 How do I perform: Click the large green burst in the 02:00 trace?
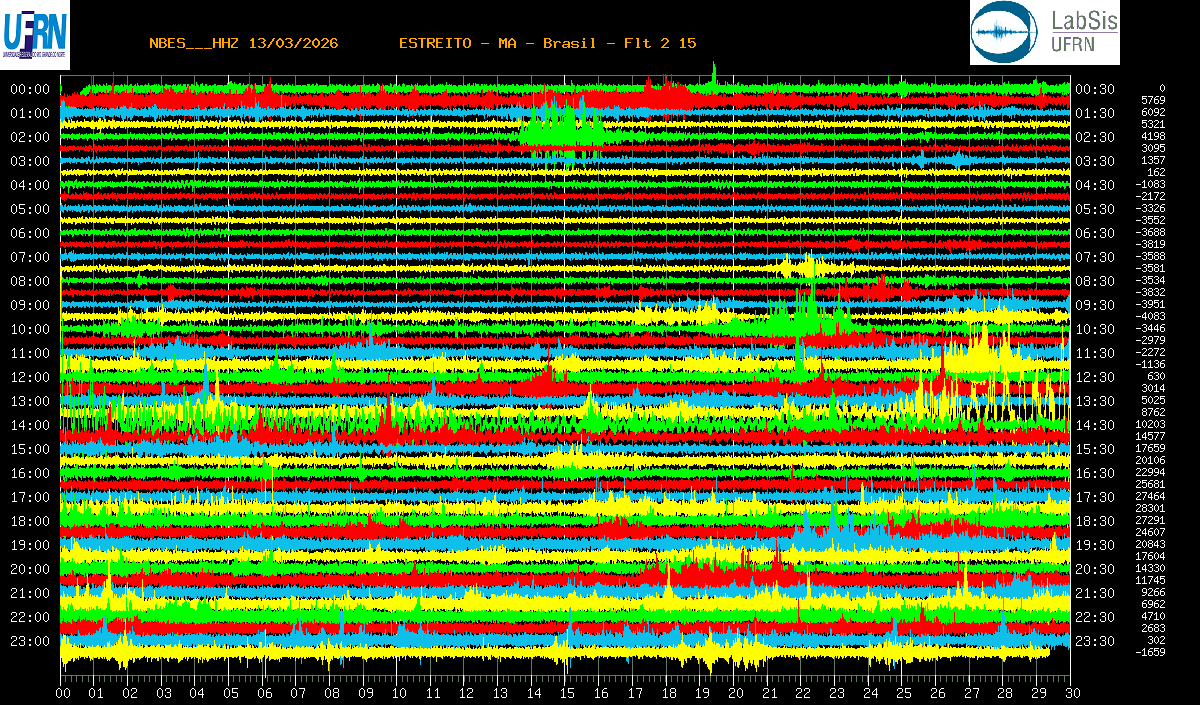[x=562, y=130]
